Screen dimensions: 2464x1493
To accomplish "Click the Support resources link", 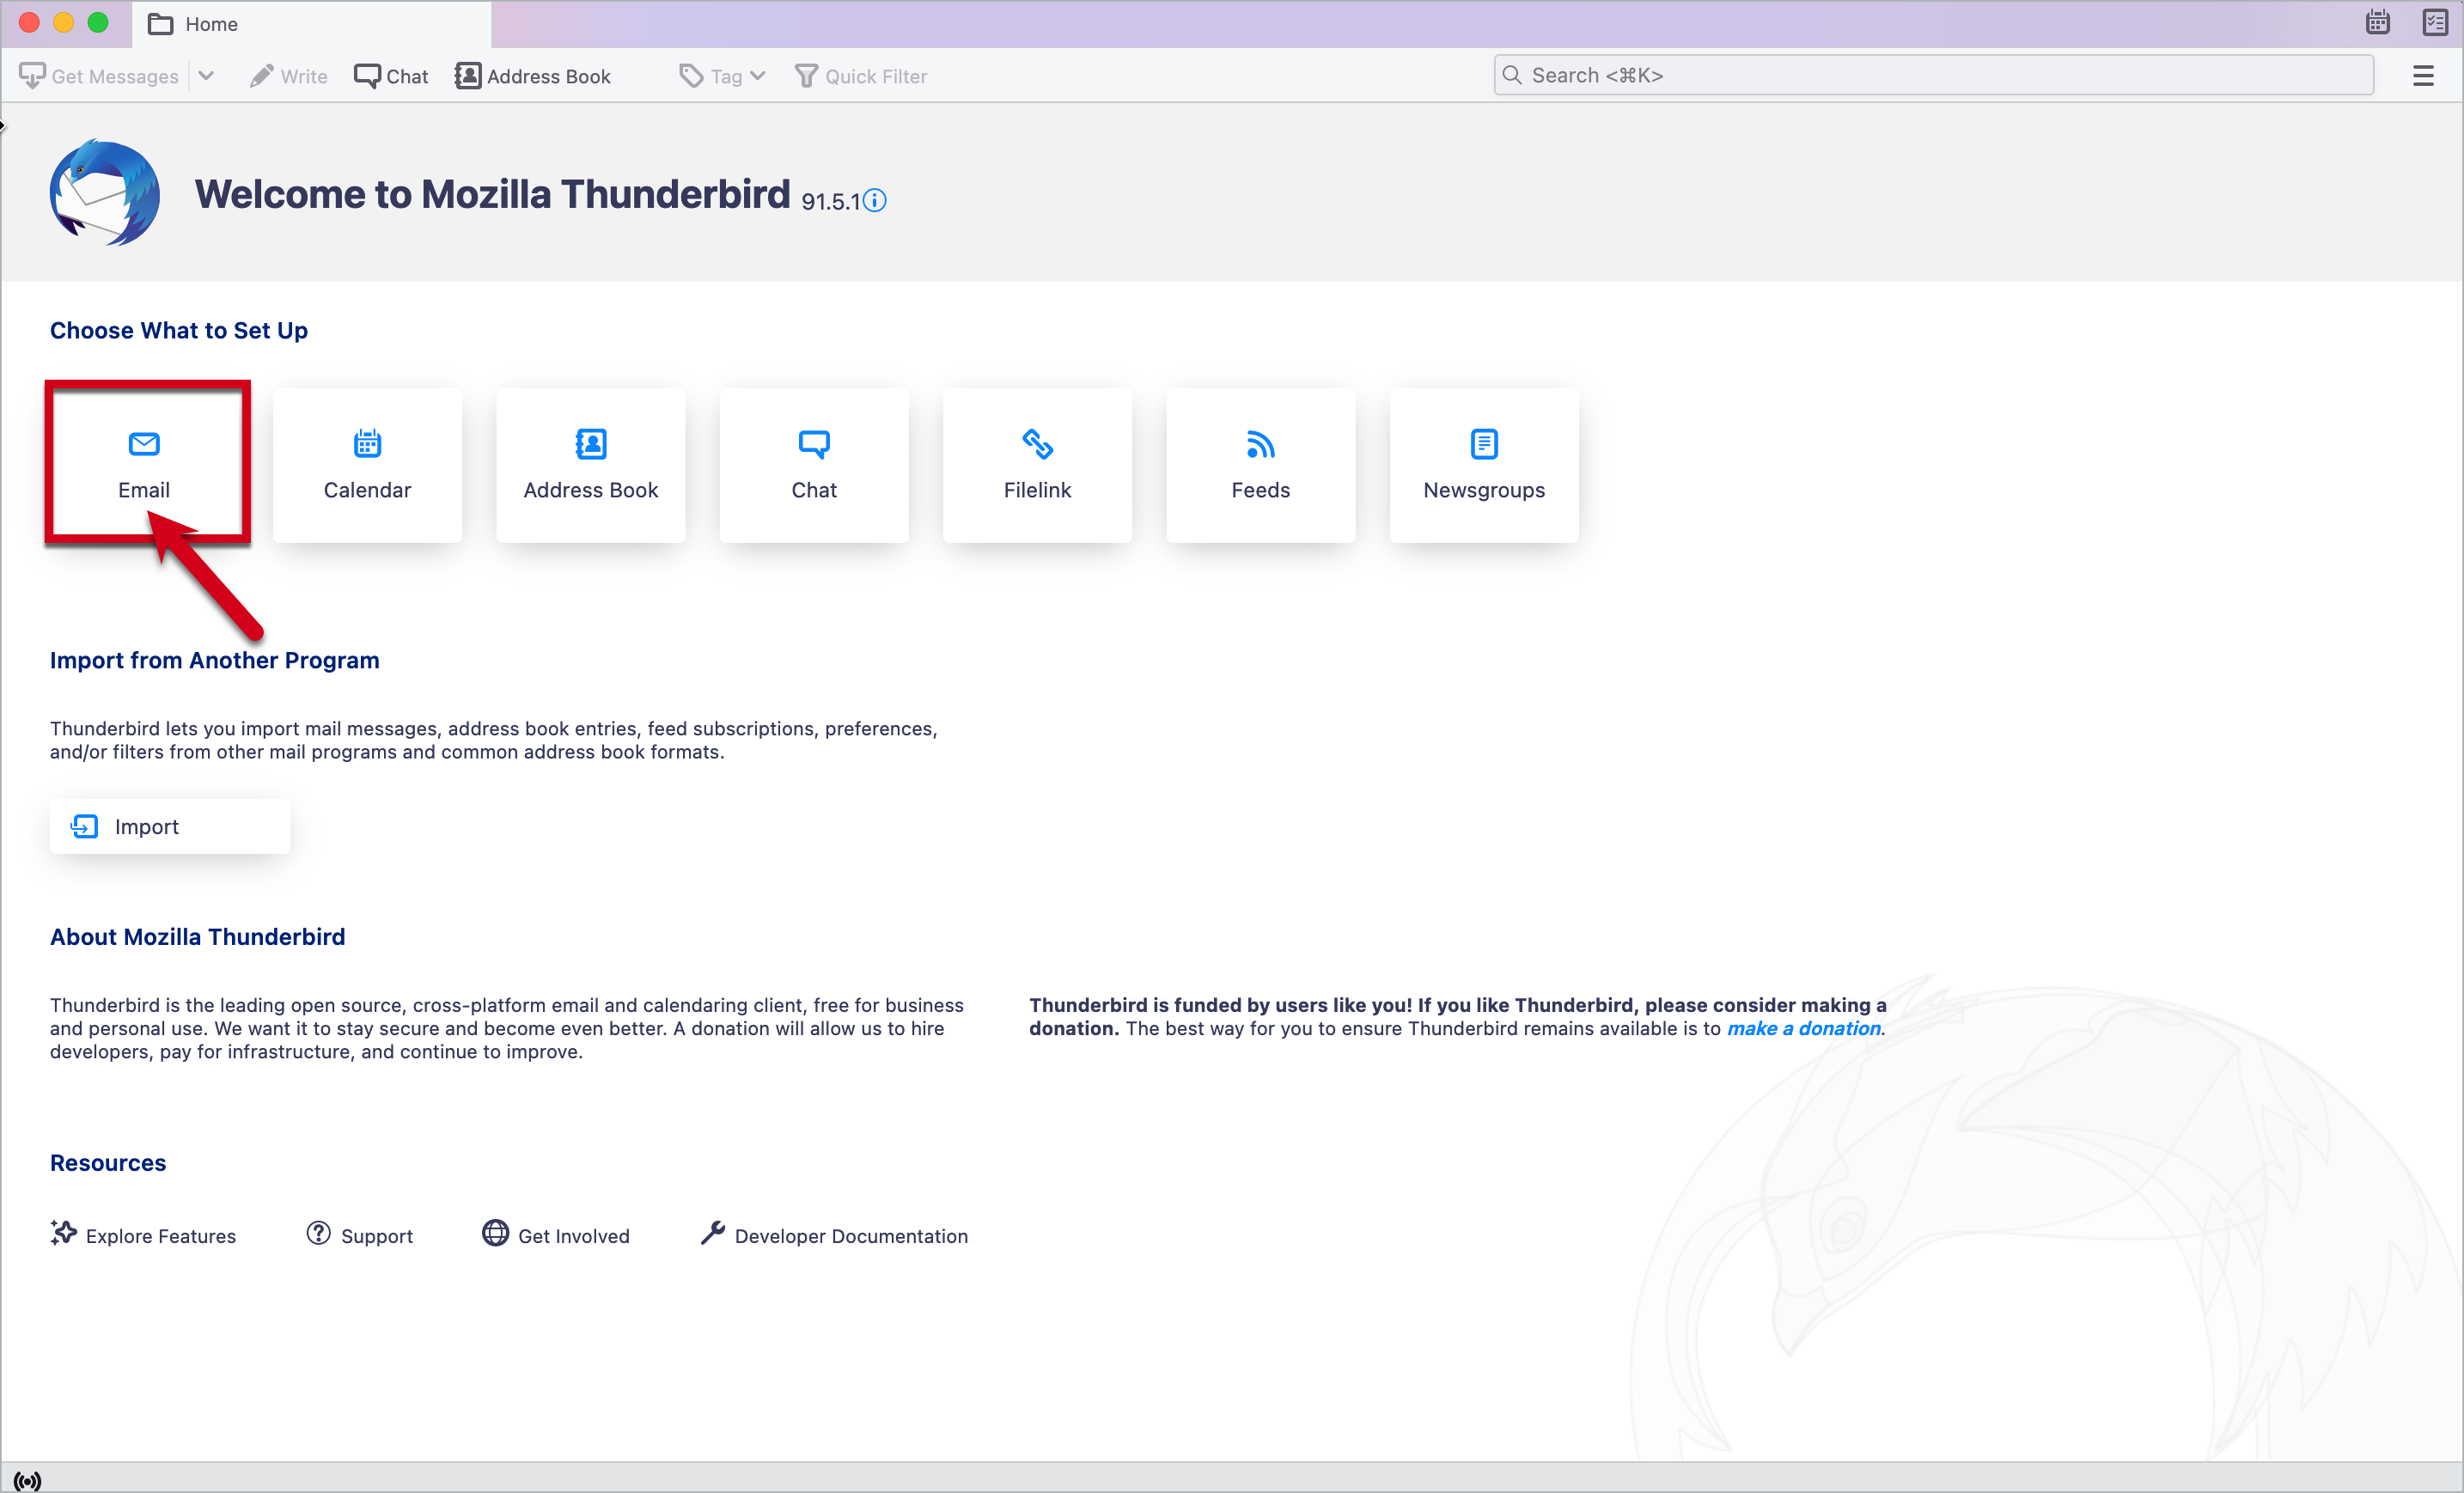I will pos(376,1236).
